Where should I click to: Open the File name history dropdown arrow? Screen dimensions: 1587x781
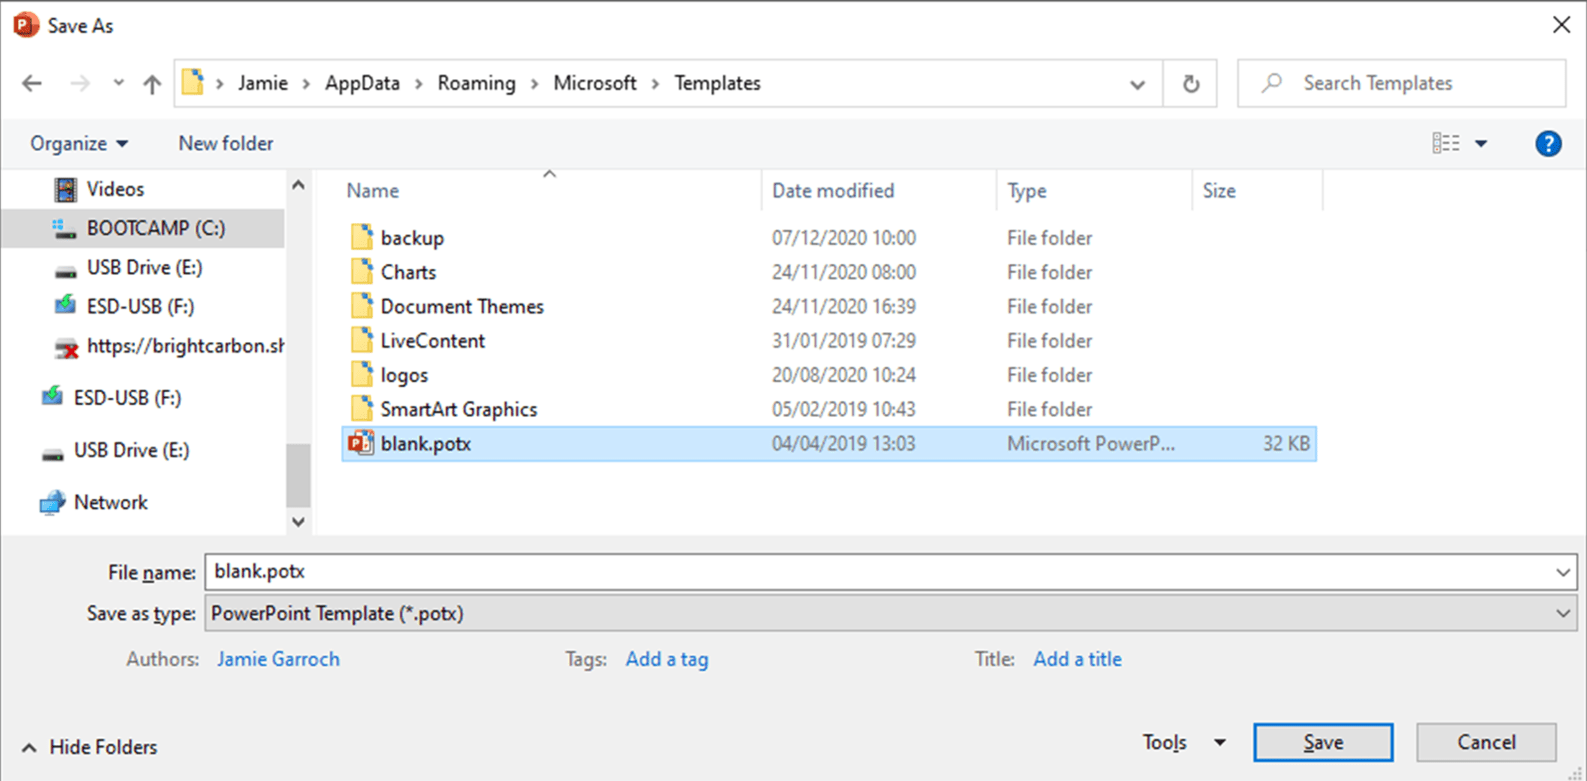point(1562,572)
